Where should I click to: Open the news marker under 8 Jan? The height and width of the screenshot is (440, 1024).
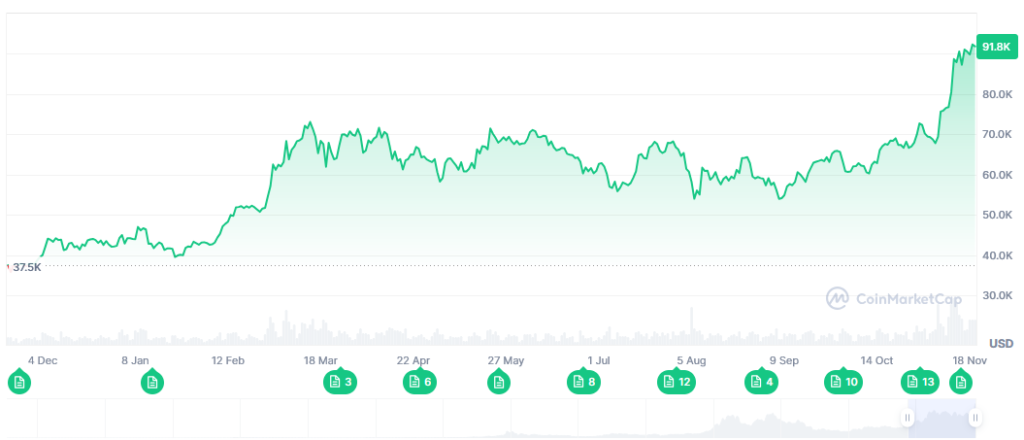tap(152, 381)
